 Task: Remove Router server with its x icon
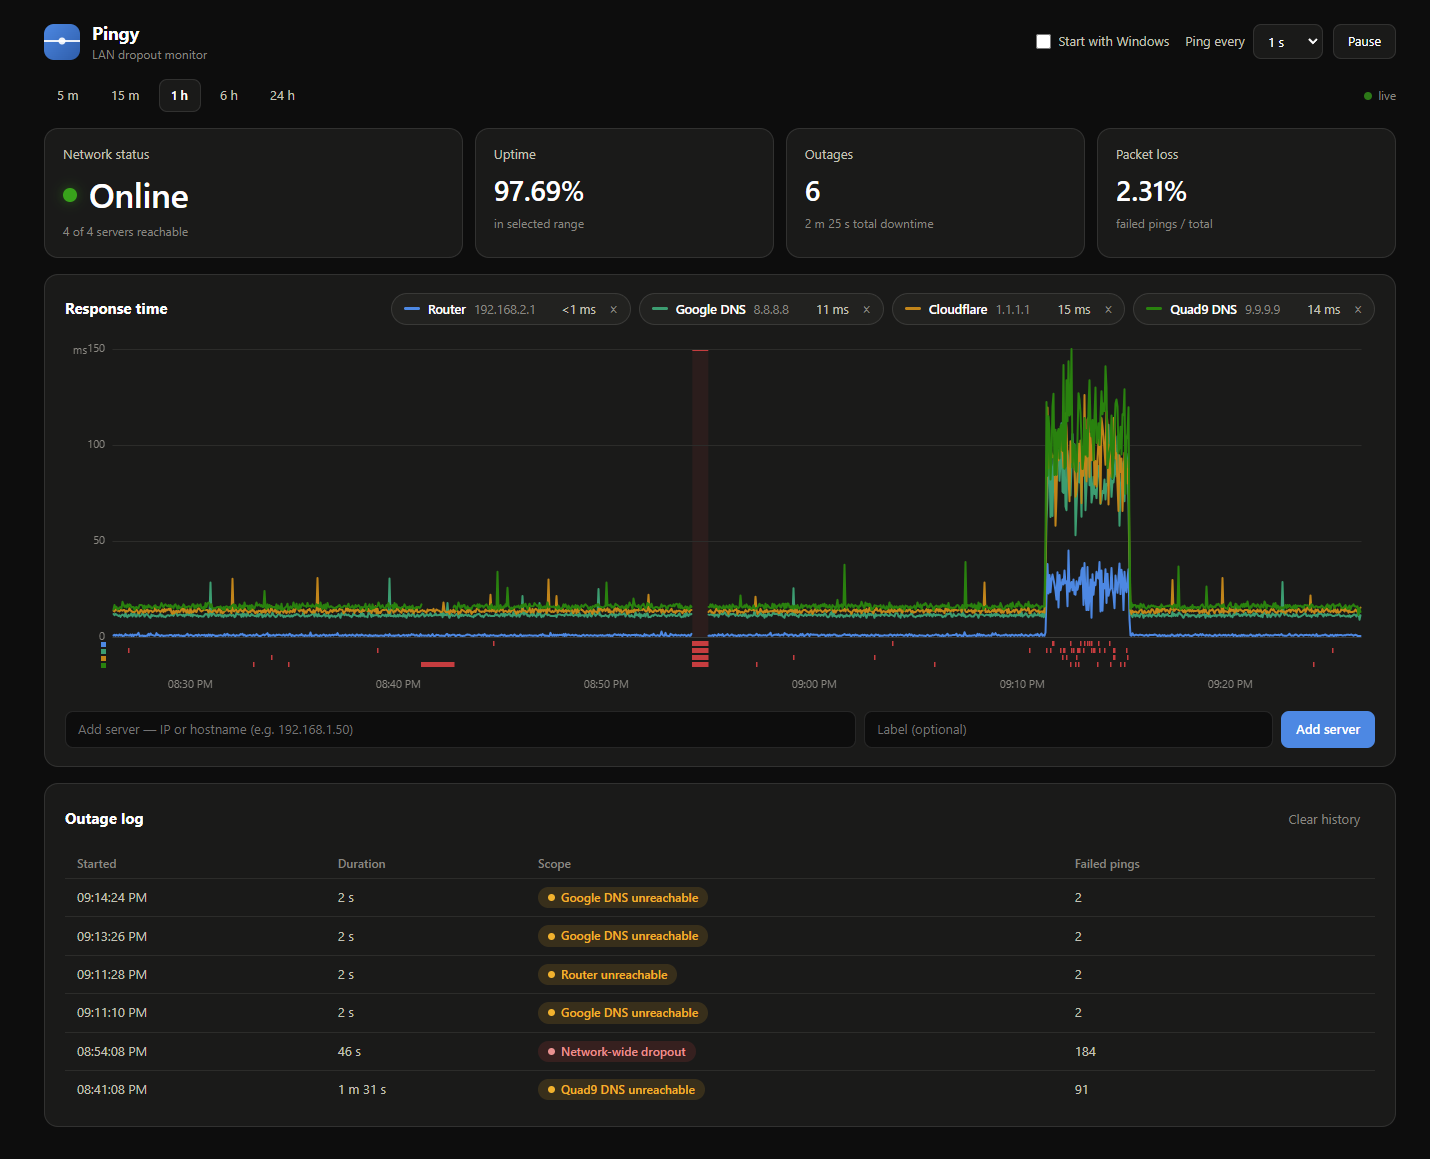click(x=613, y=310)
